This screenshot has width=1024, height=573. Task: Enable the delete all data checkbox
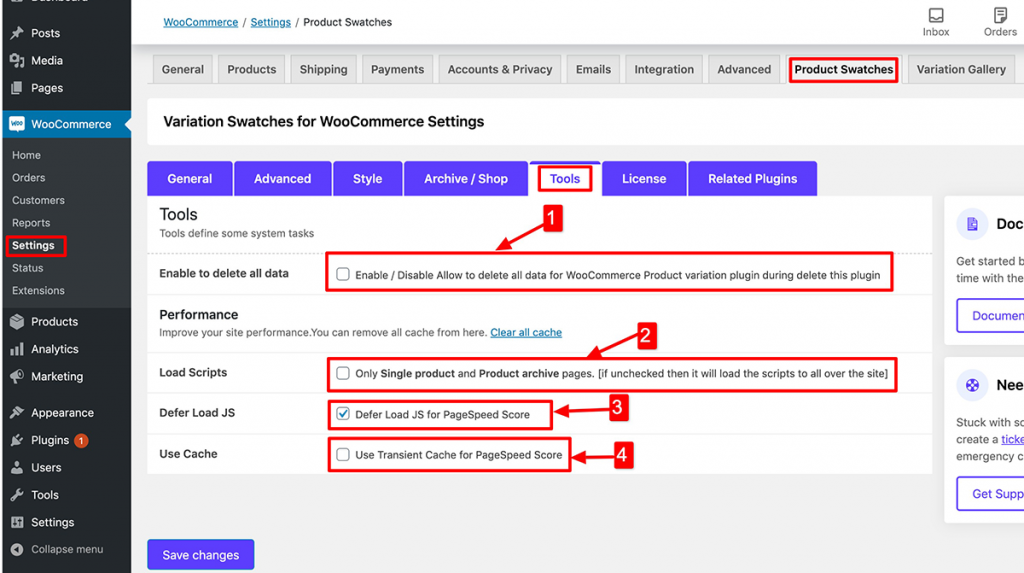343,274
